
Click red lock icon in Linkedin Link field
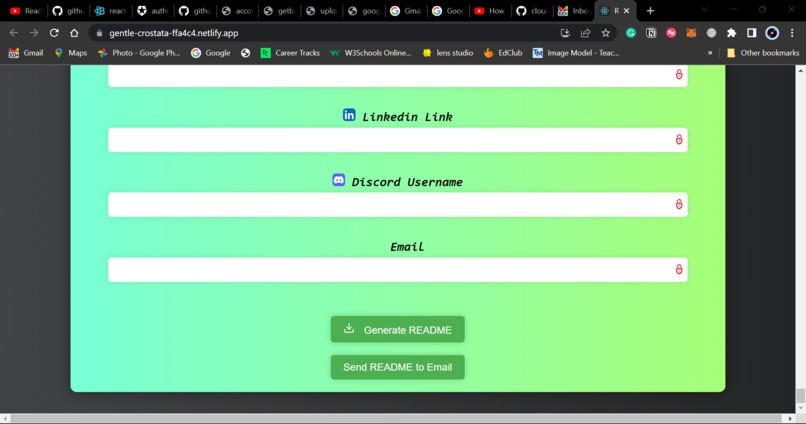pyautogui.click(x=679, y=140)
